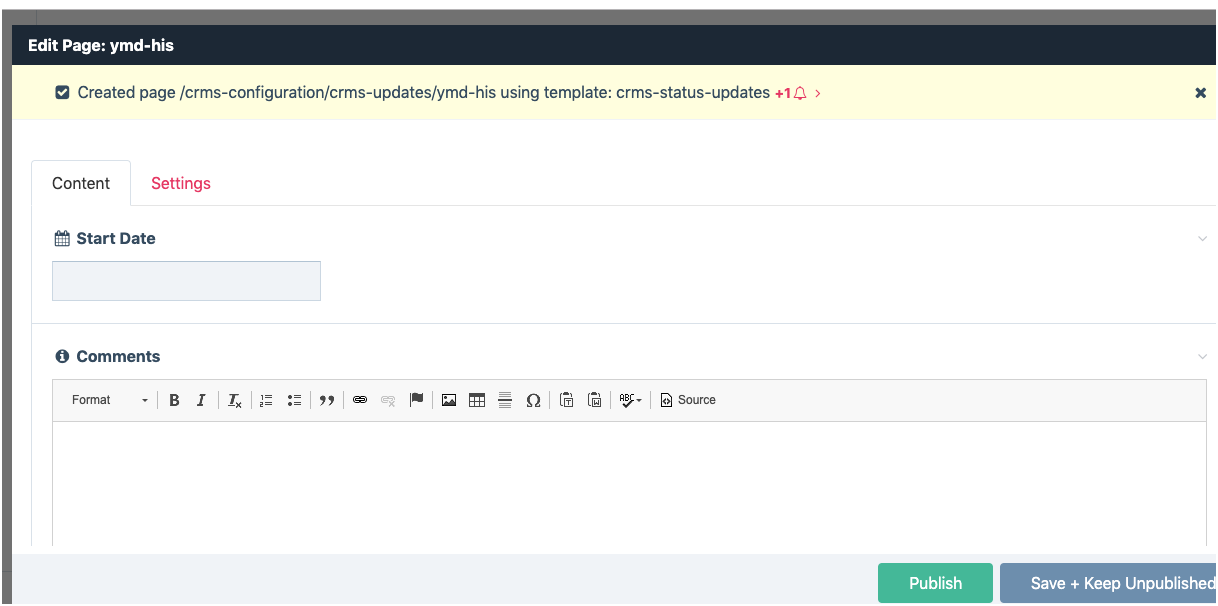Toggle bold formatting in the Comments editor

[174, 400]
